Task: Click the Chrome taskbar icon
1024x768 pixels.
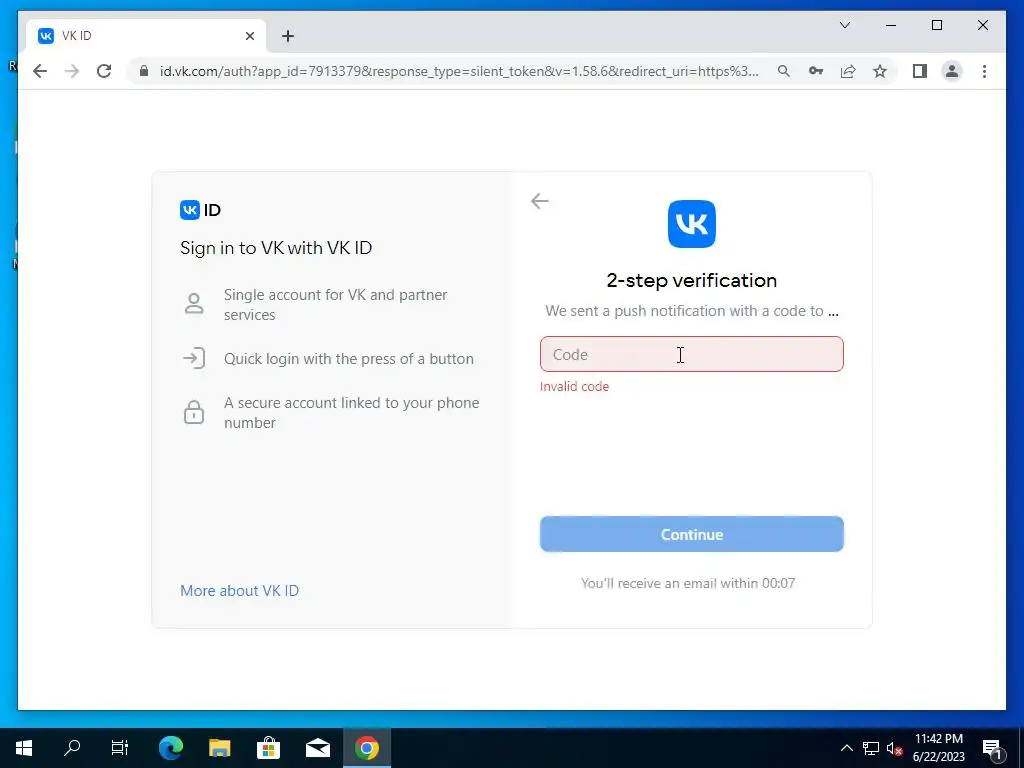Action: pyautogui.click(x=366, y=748)
